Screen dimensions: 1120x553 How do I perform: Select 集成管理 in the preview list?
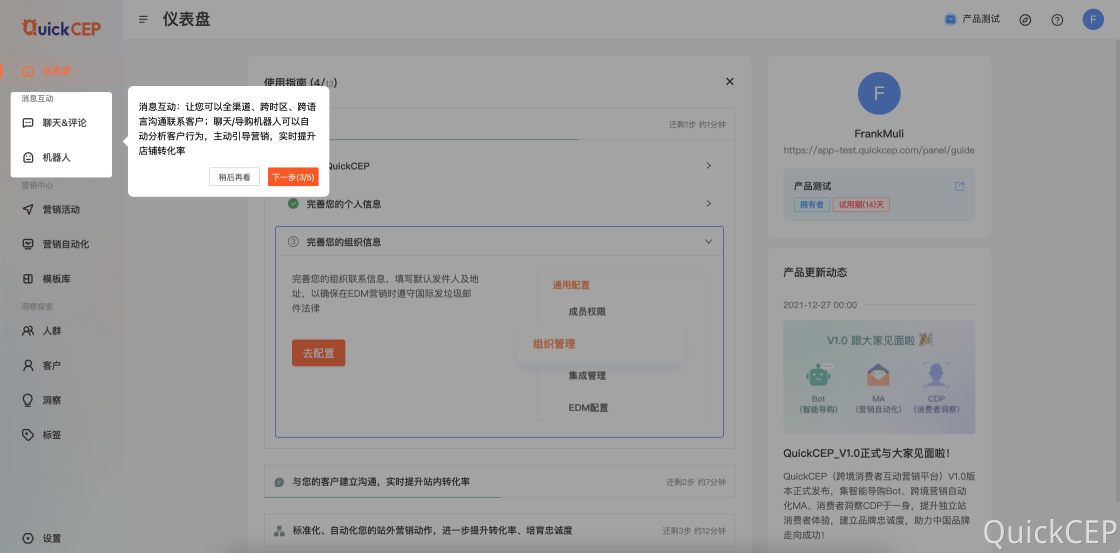click(x=587, y=375)
